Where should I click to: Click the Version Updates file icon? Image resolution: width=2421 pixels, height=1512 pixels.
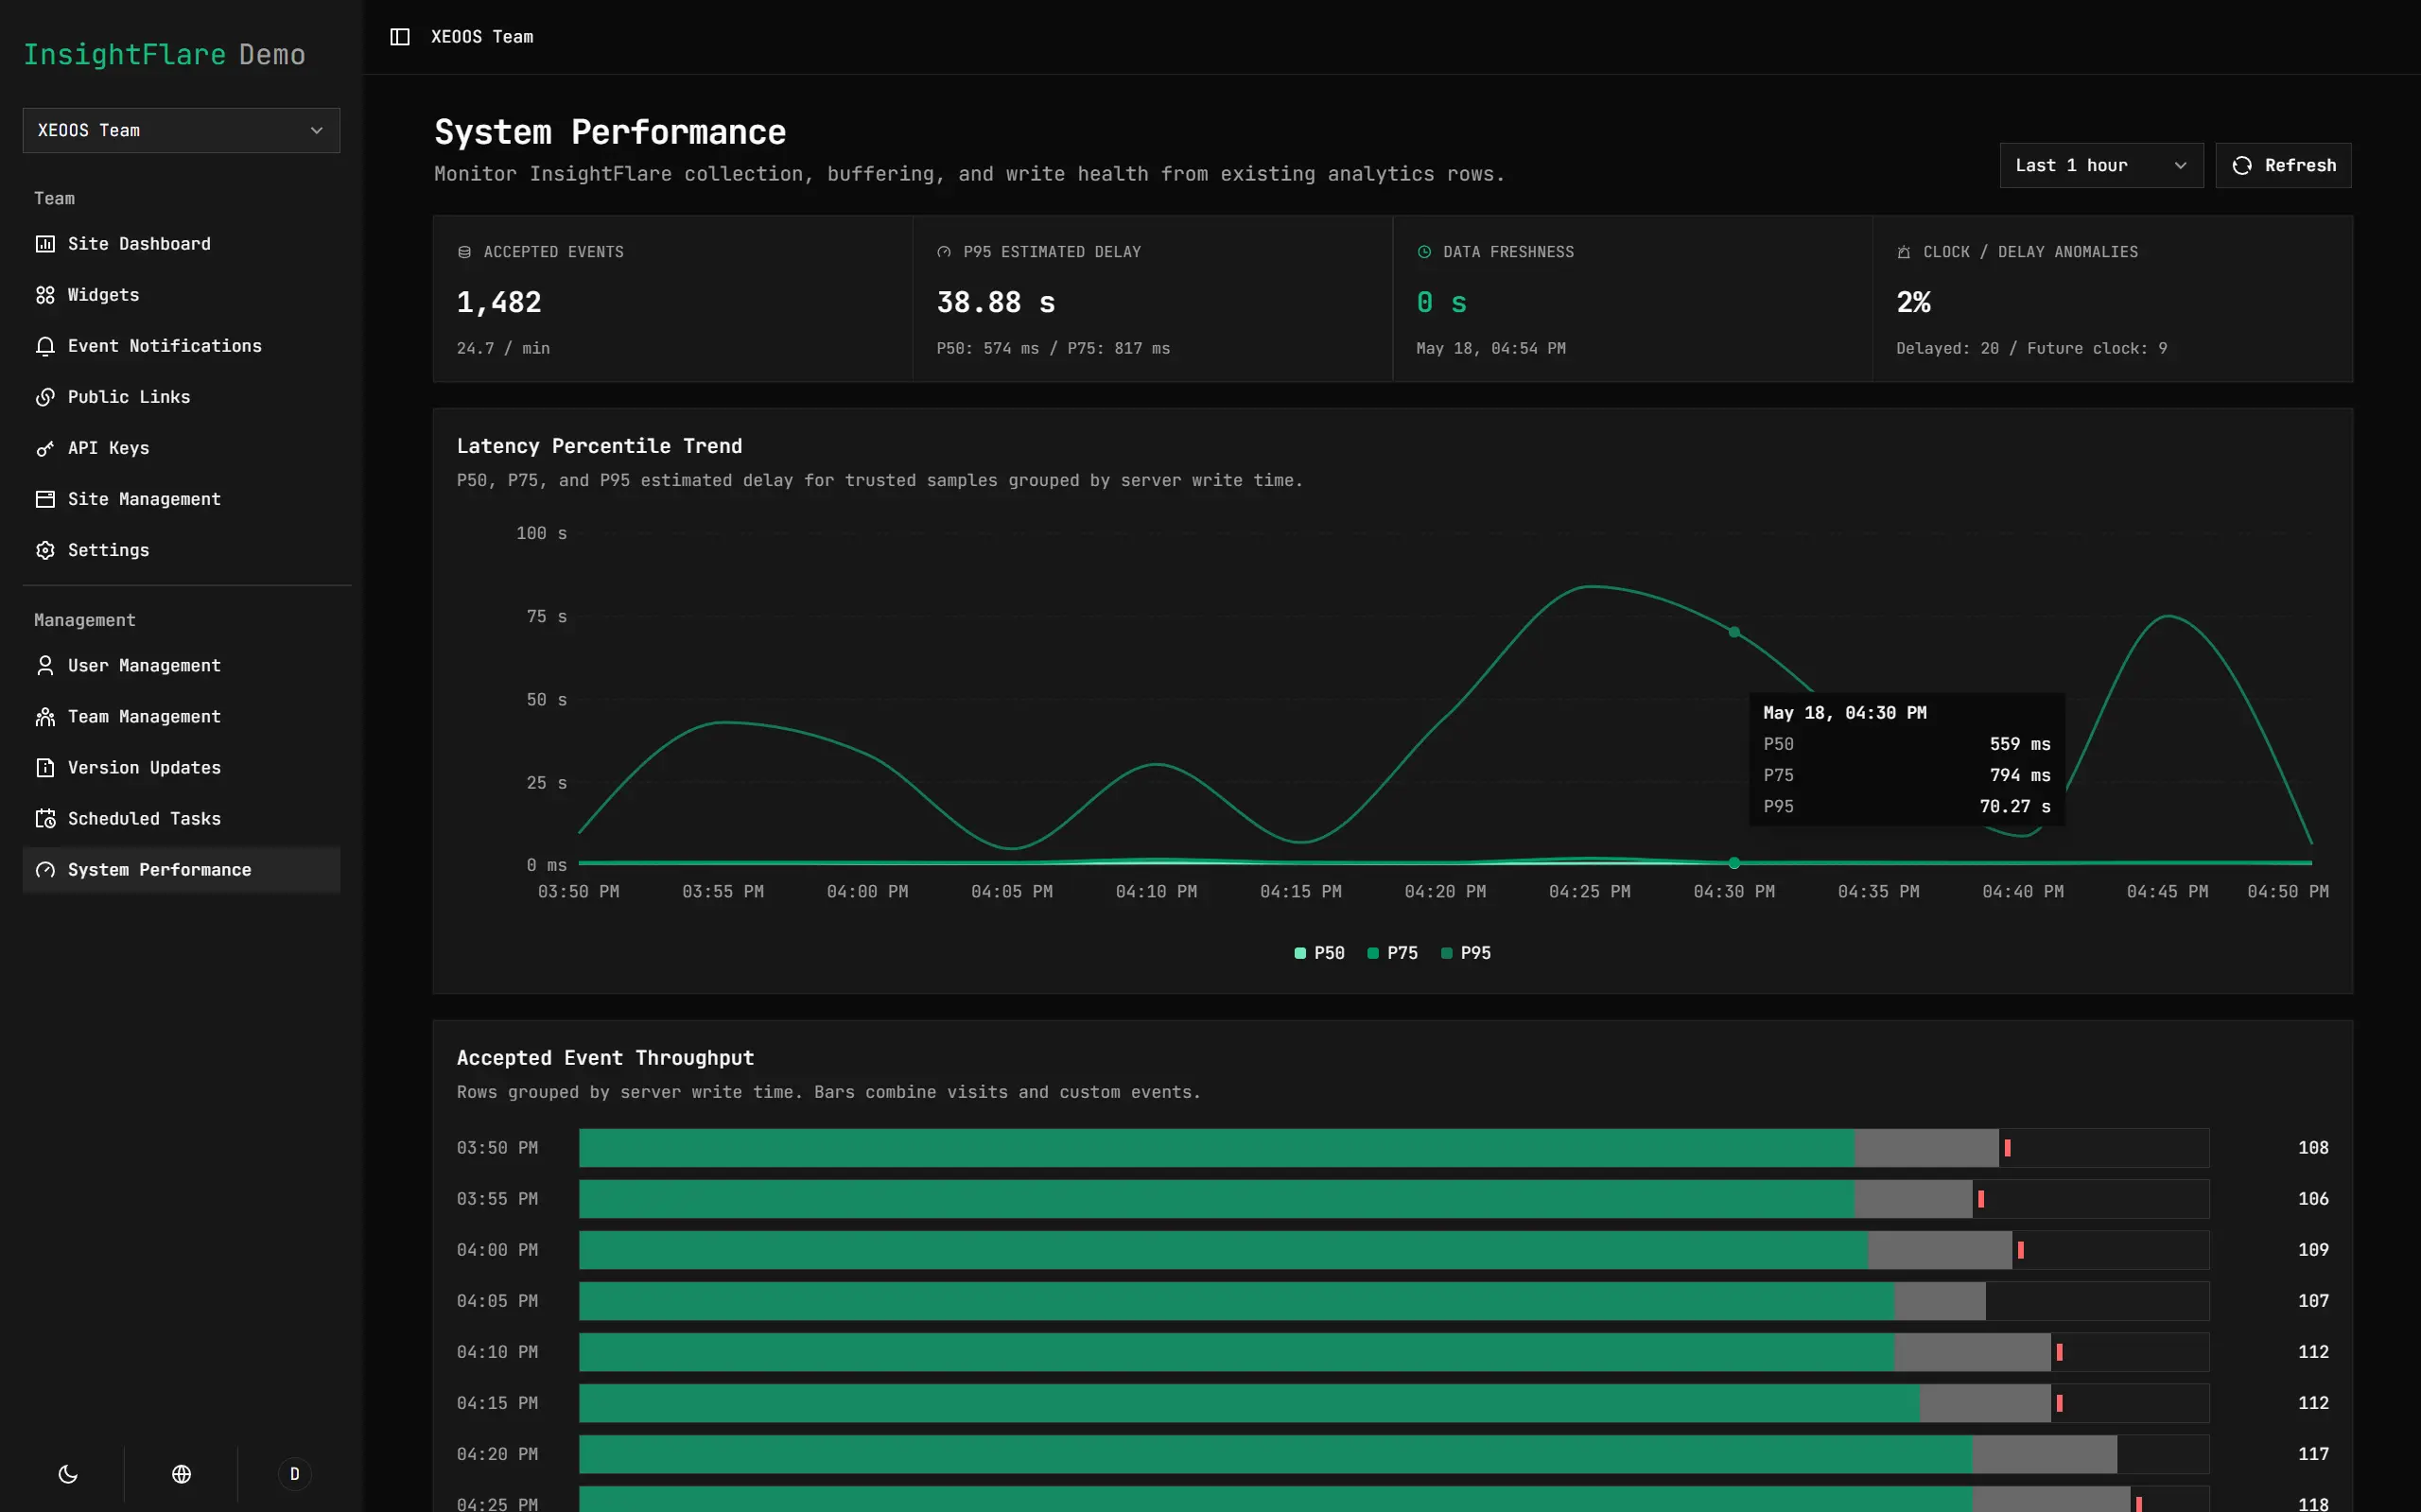coord(45,768)
